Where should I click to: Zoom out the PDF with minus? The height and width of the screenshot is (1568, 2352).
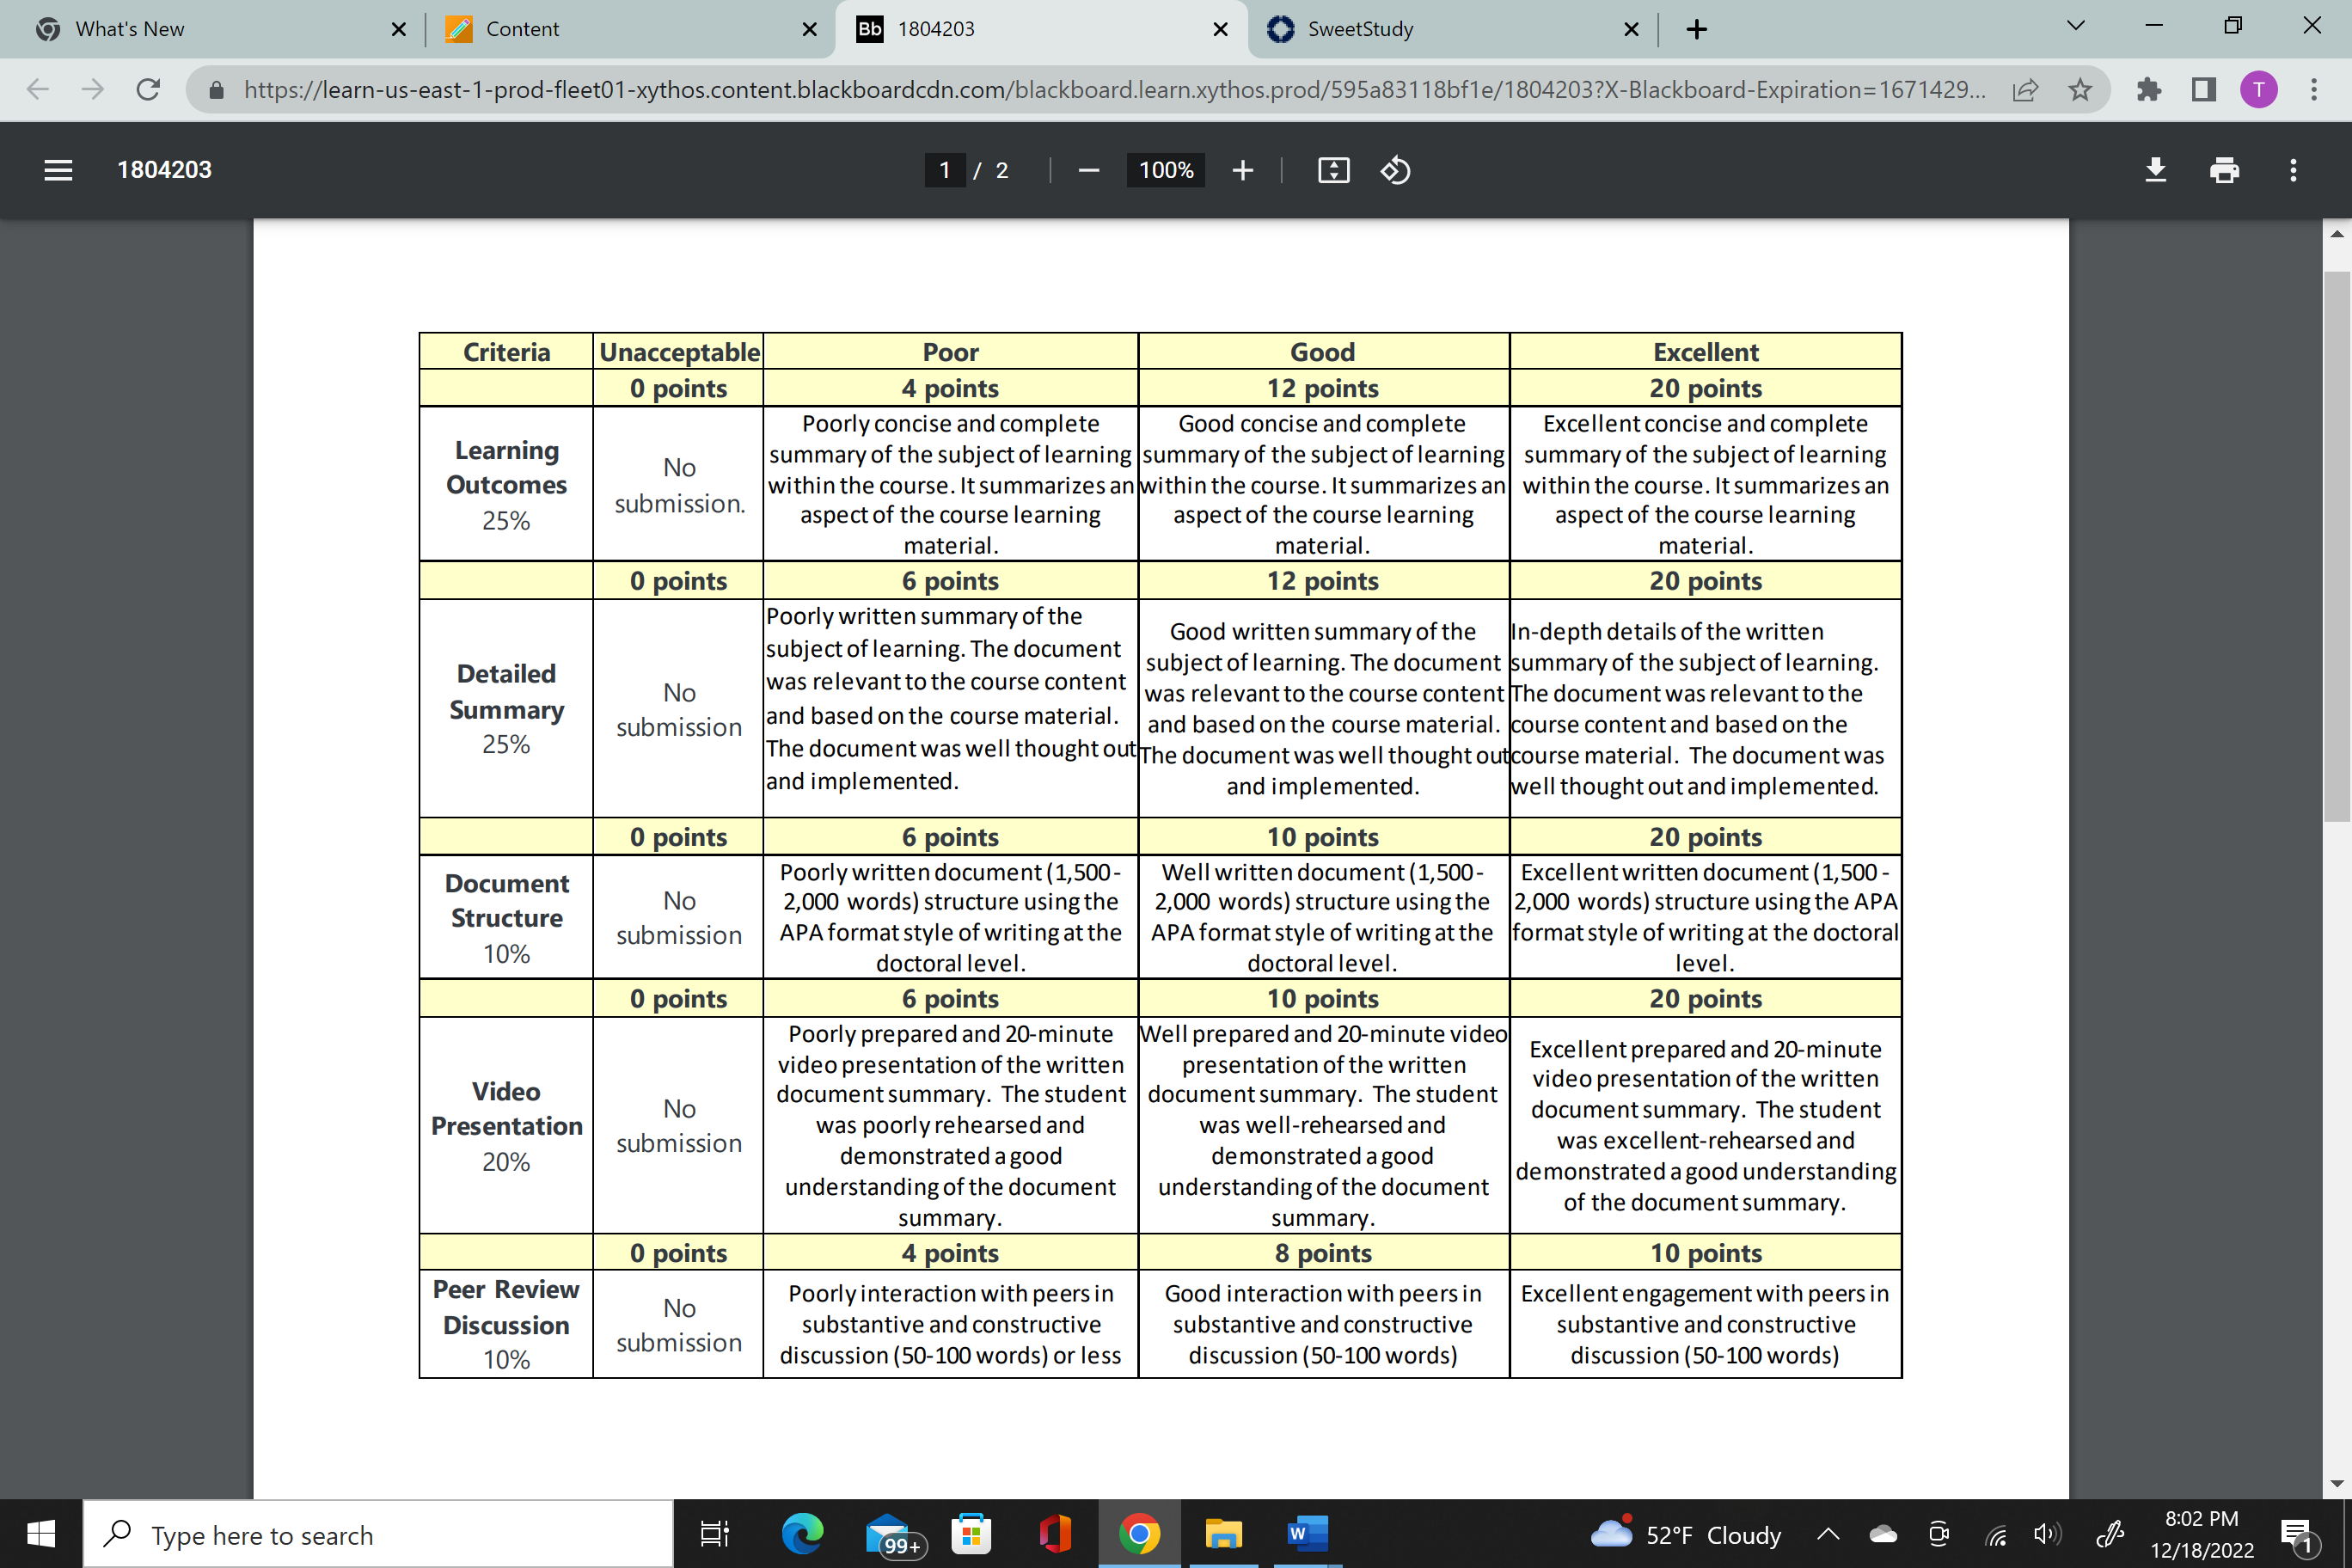[1089, 170]
